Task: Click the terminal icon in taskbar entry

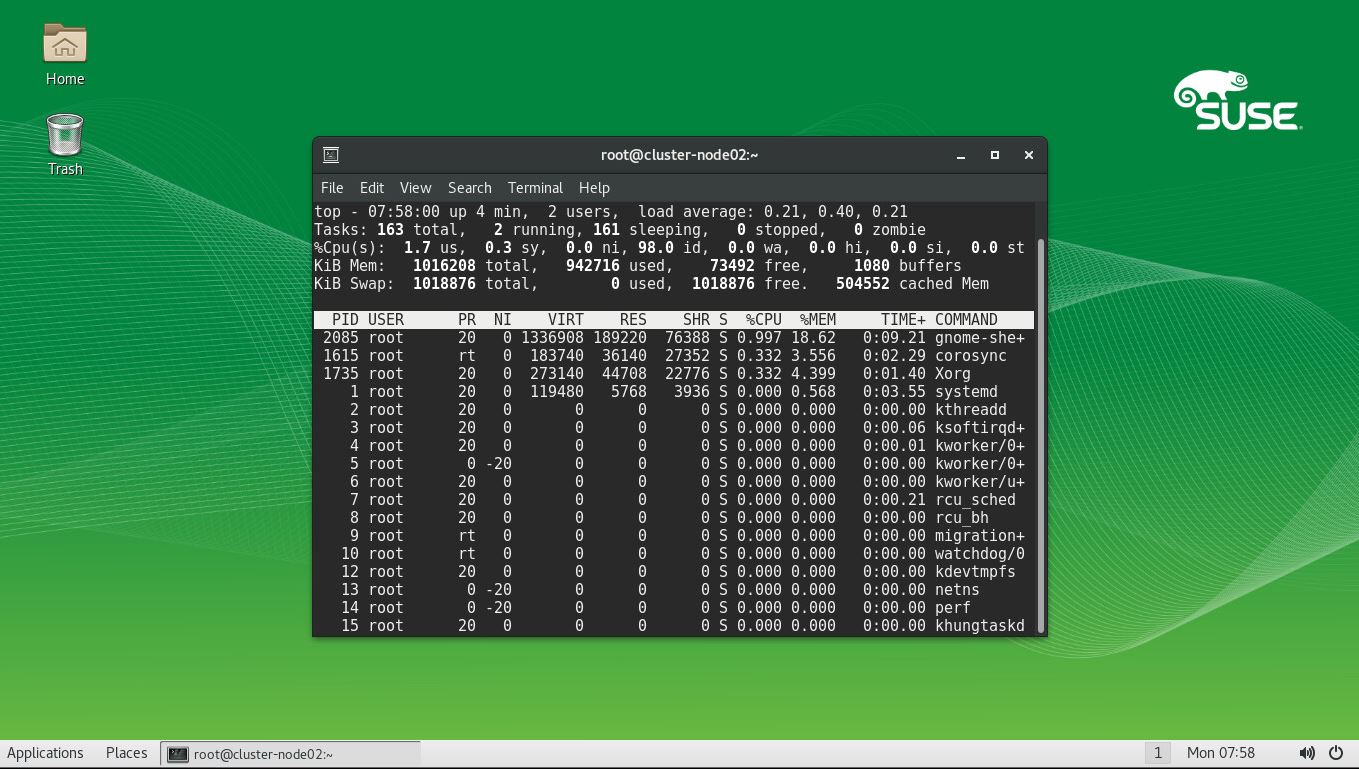Action: 178,754
